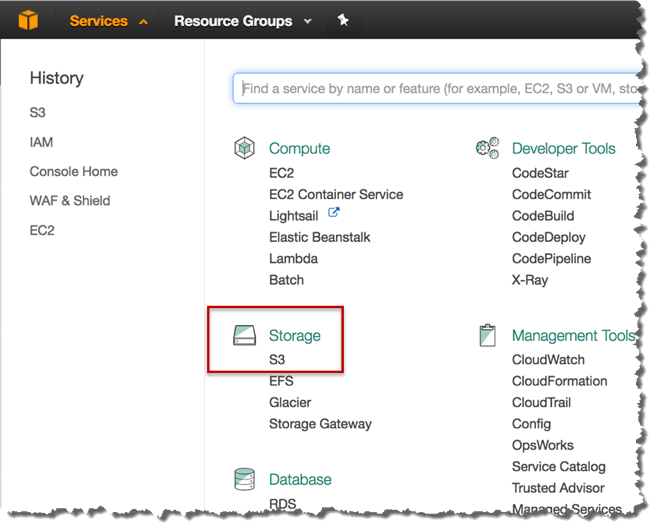Screen dimensions: 658x531
Task: Click the Management Tools heading
Action: pyautogui.click(x=574, y=336)
